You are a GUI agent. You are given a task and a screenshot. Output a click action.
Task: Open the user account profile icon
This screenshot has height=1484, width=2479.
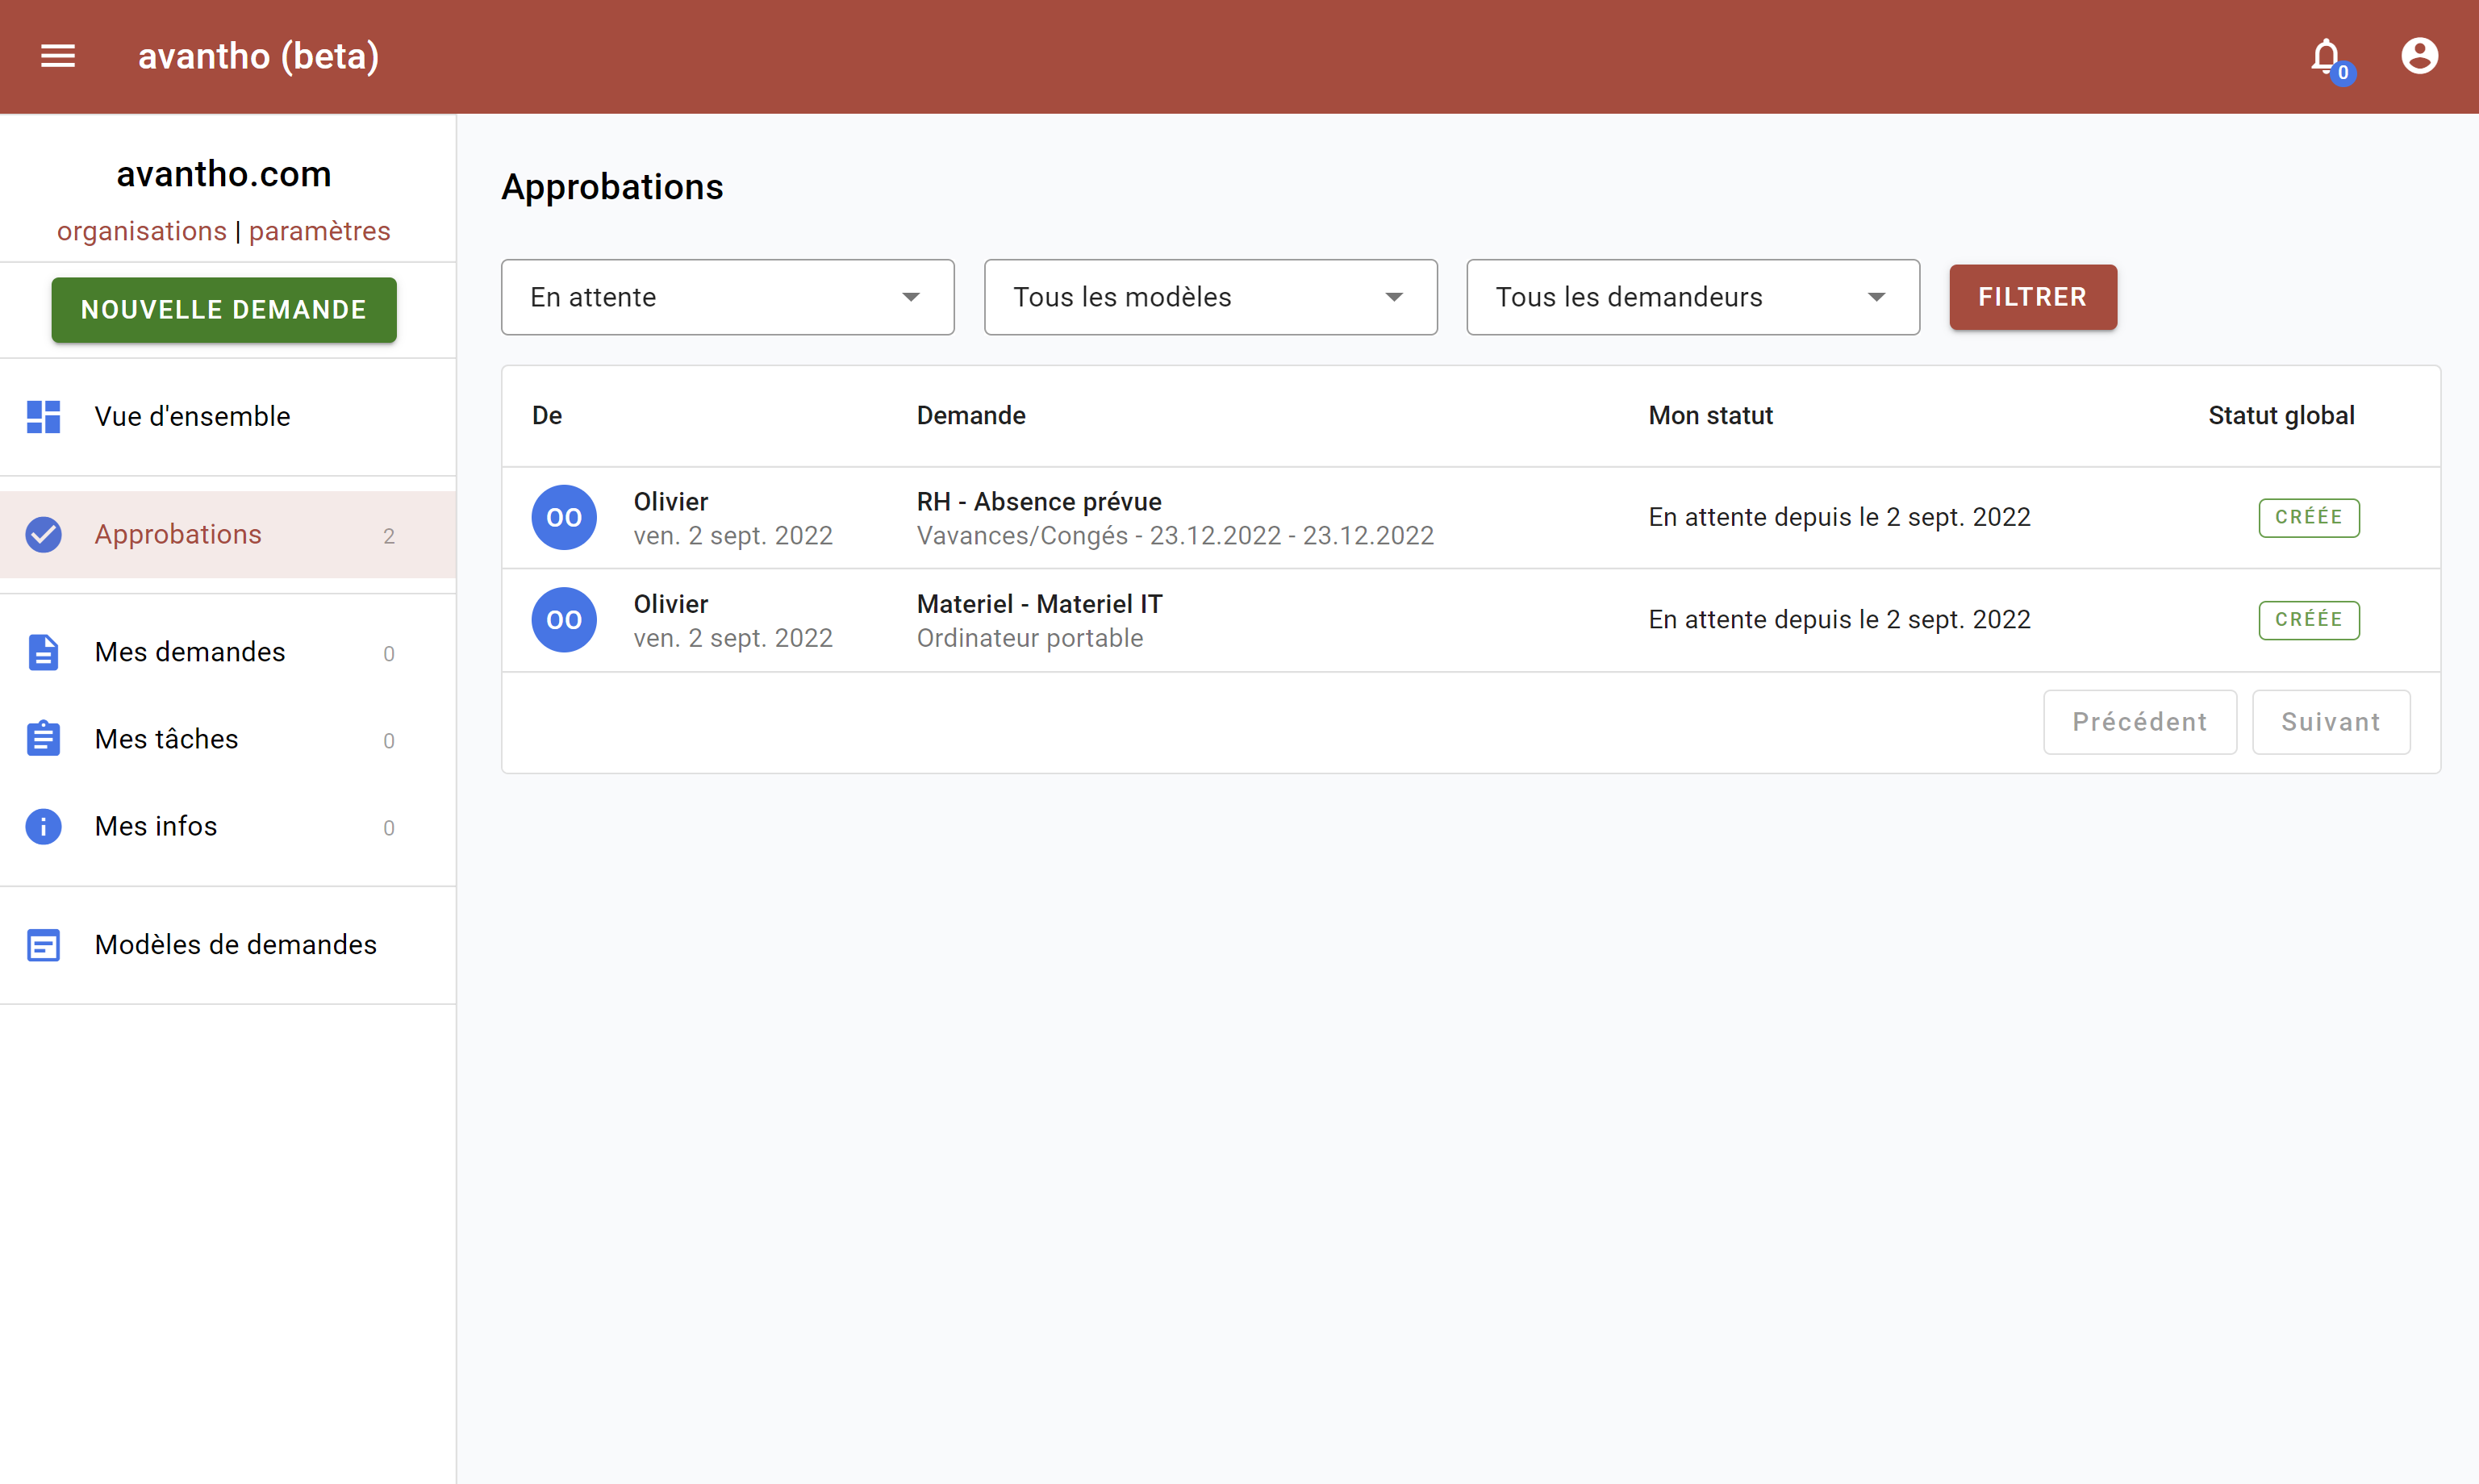click(2420, 56)
